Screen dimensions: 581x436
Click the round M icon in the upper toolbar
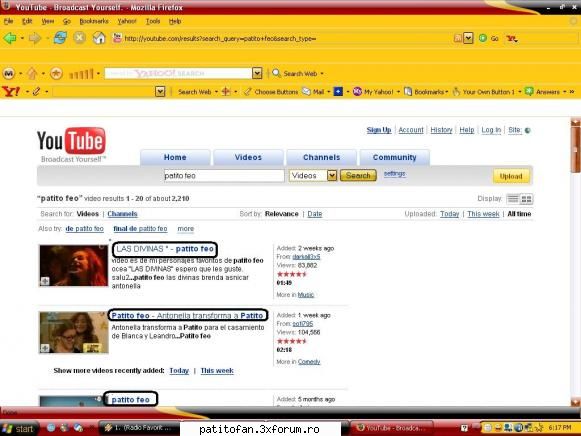[9, 73]
